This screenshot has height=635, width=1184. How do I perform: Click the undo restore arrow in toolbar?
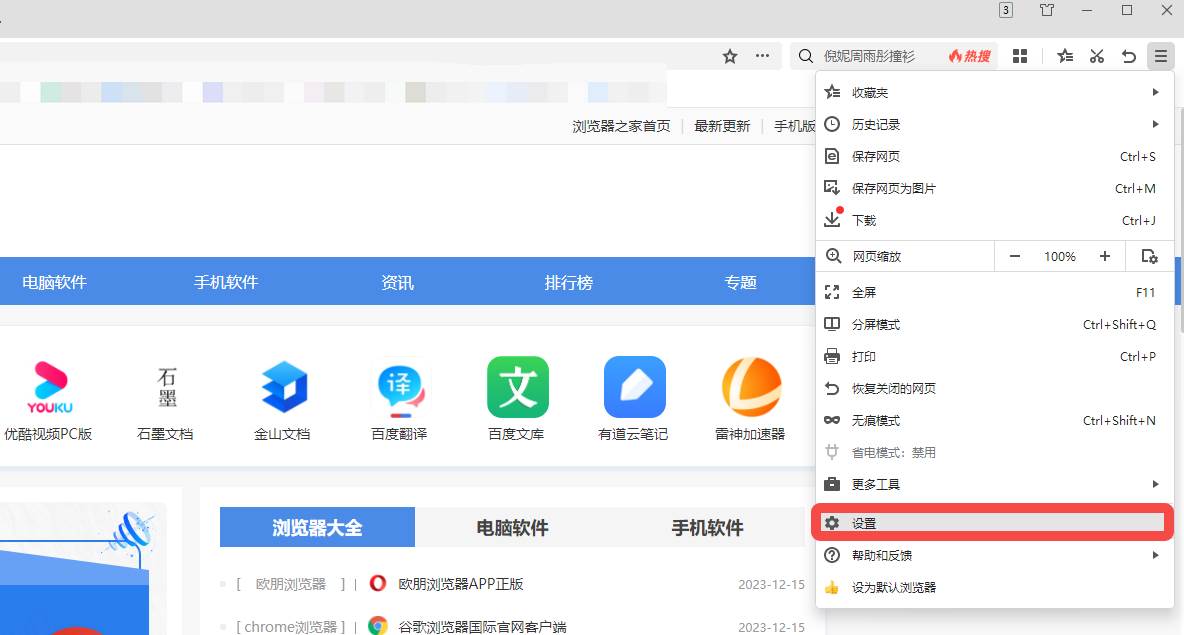(1129, 56)
